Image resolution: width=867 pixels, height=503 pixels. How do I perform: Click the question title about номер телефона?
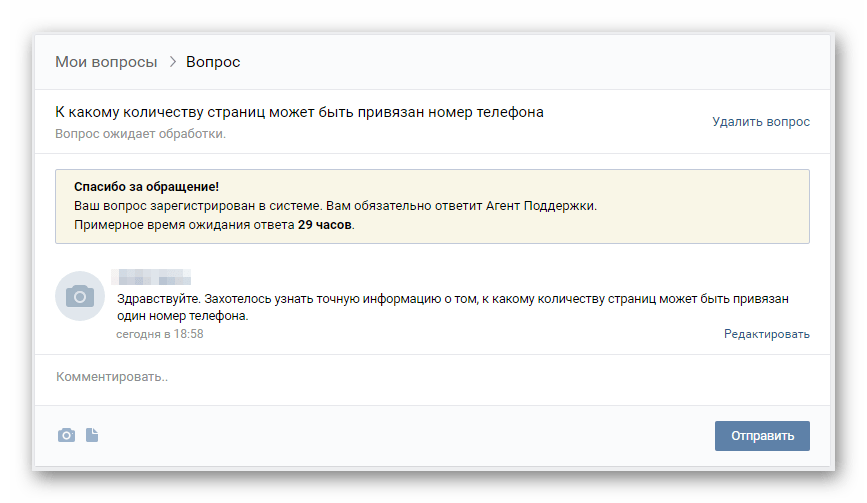(x=300, y=112)
